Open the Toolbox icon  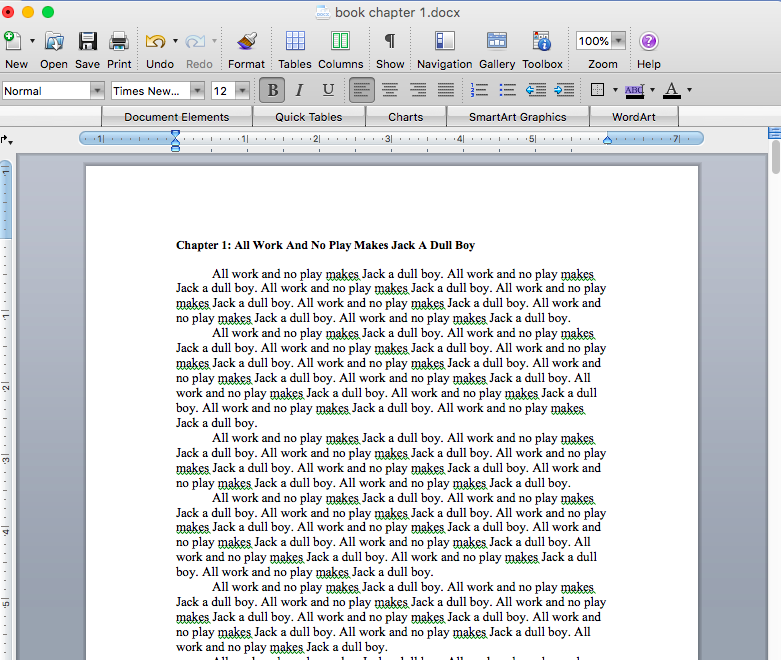coord(542,41)
